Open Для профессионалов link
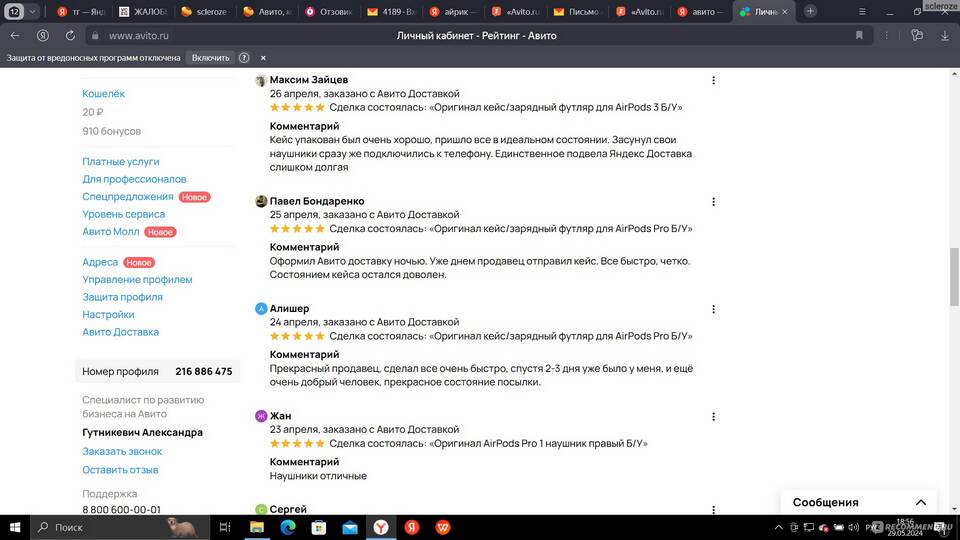Image resolution: width=960 pixels, height=540 pixels. coord(134,179)
